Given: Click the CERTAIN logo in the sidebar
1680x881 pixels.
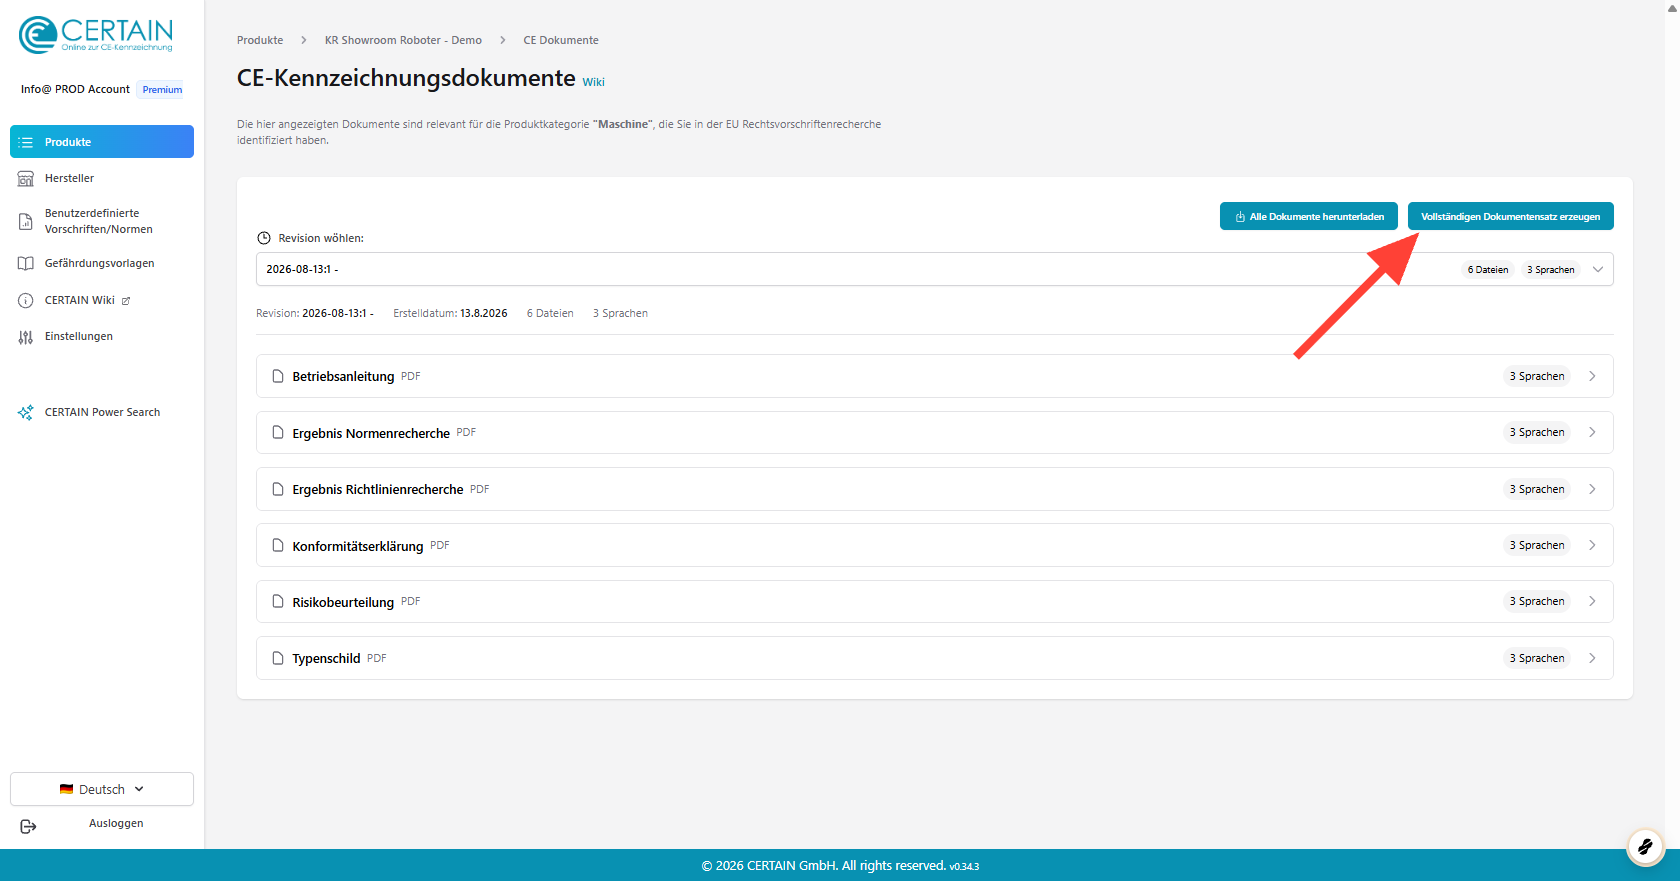Looking at the screenshot, I should (x=96, y=35).
